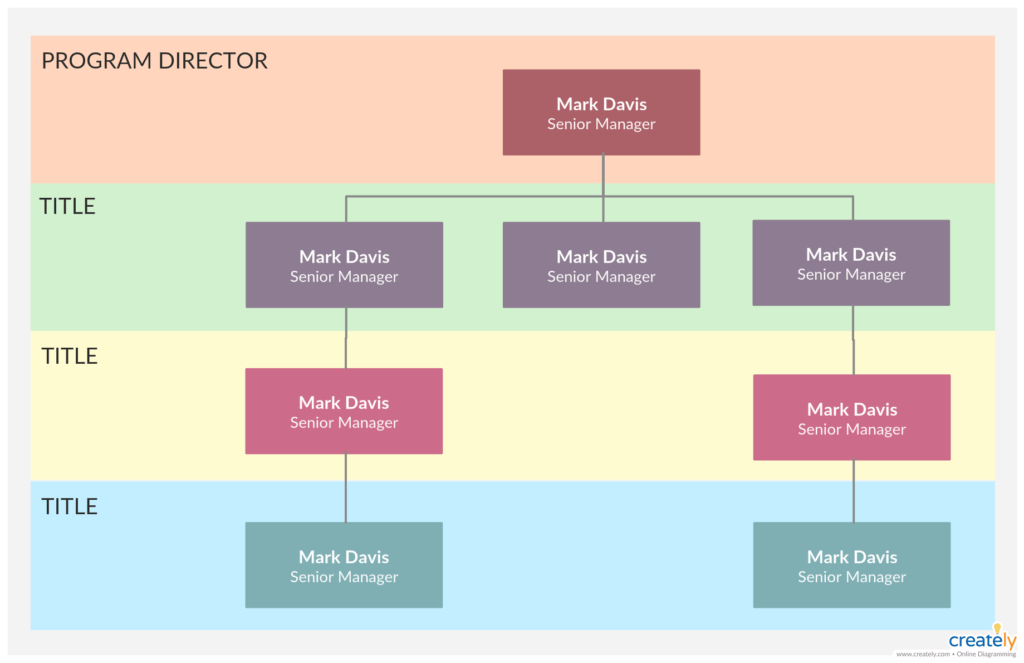Select the green TITLE band label
Screen dimensions: 1024x663
[x=68, y=206]
